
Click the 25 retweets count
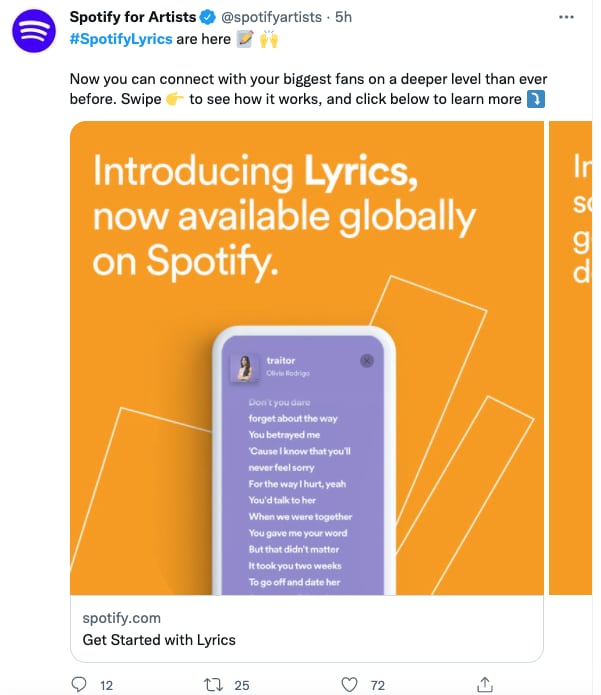[241, 684]
